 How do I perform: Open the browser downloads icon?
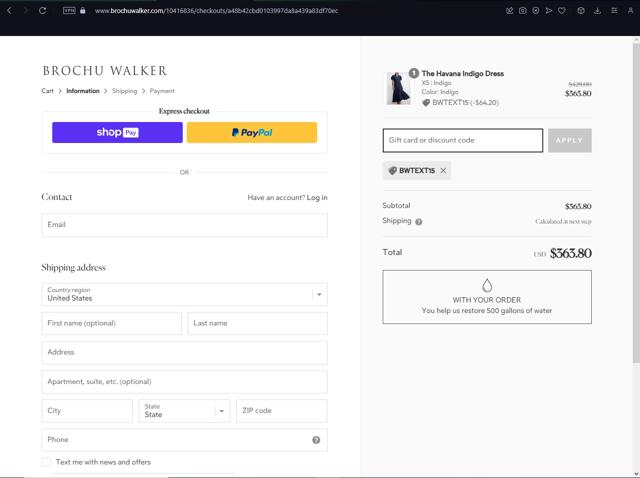(x=597, y=11)
